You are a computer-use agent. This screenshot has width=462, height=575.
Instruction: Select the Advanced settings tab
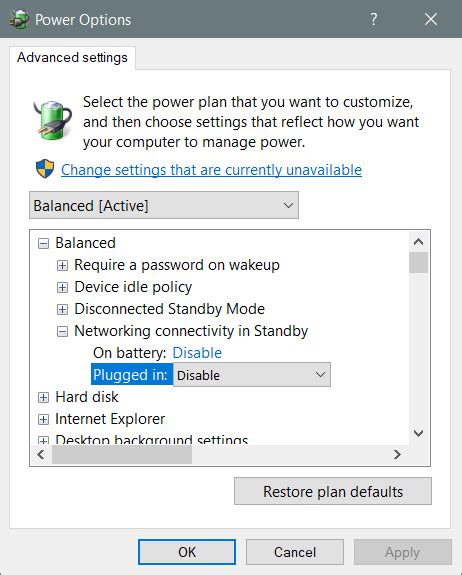pyautogui.click(x=72, y=58)
